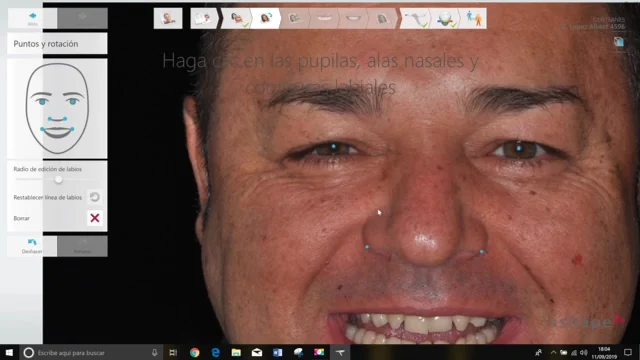Screen dimensions: 640x360
Task: Select the articulator tool step
Action: (x=415, y=18)
